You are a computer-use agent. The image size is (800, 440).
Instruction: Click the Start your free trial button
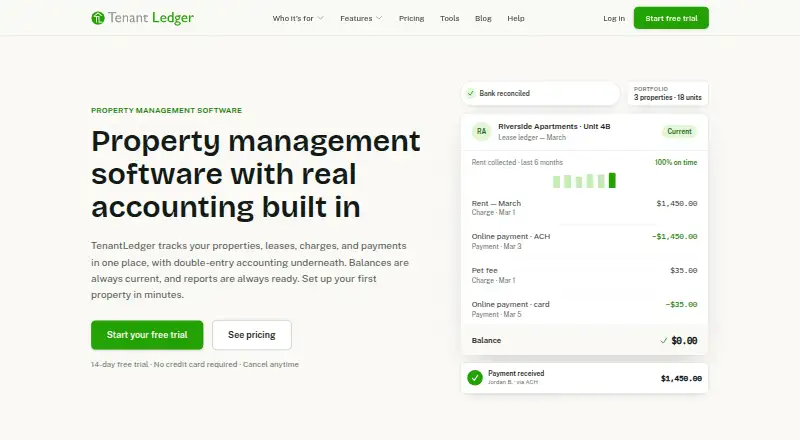pyautogui.click(x=147, y=335)
